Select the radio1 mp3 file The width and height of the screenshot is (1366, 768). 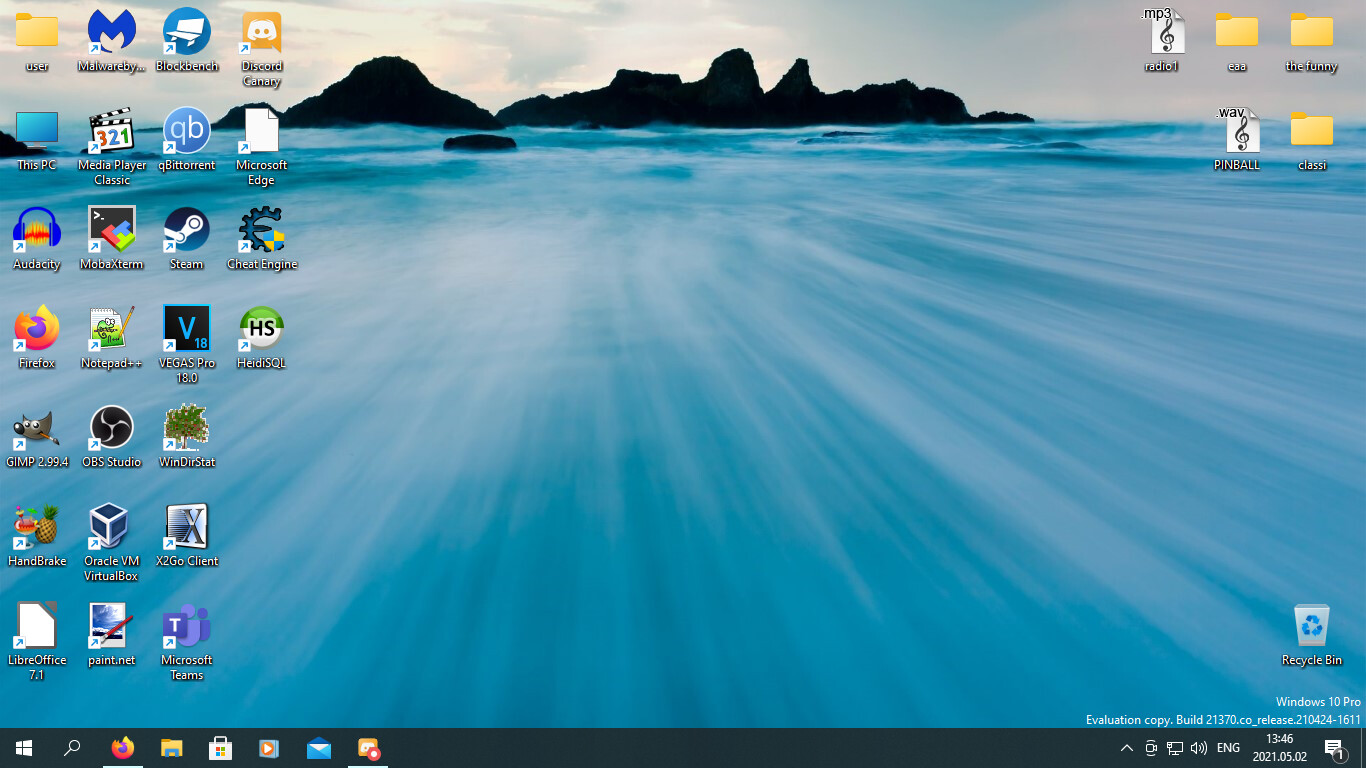point(1162,41)
